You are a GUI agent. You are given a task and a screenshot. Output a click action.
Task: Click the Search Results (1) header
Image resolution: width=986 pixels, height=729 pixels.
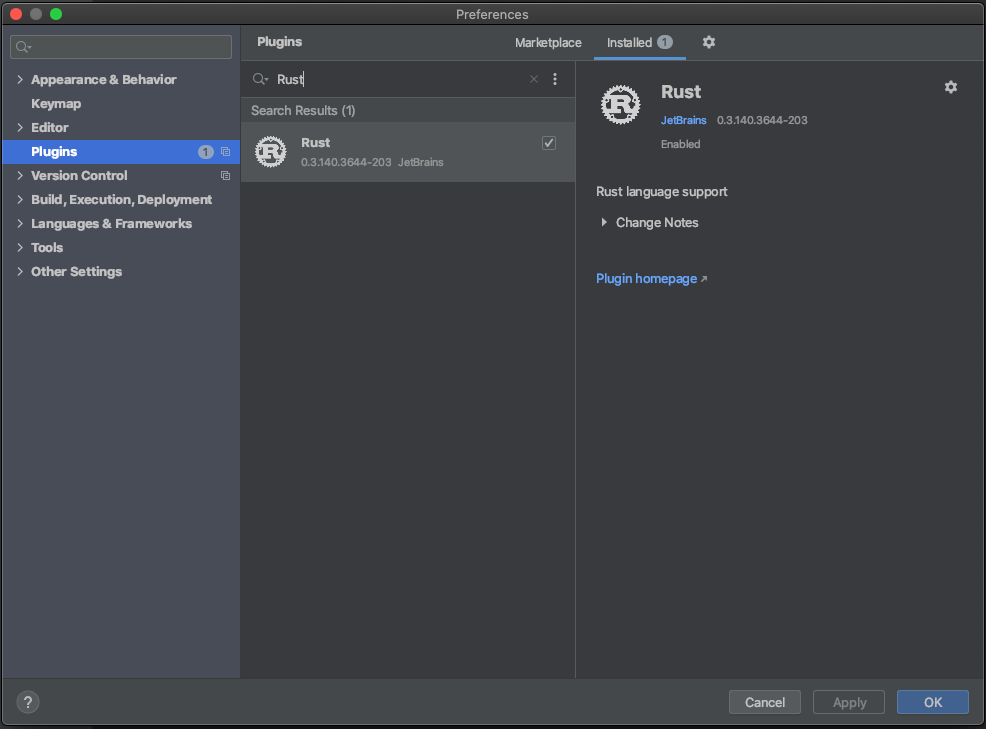click(x=303, y=111)
